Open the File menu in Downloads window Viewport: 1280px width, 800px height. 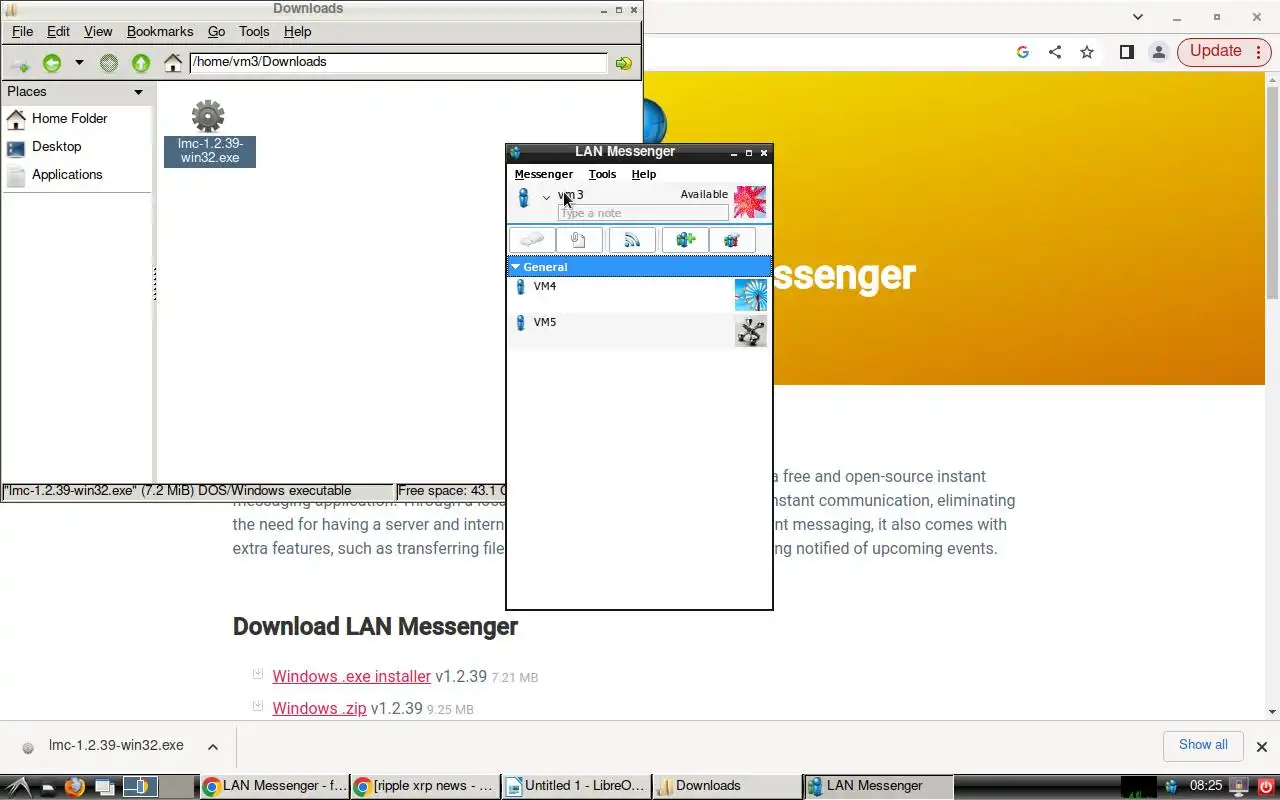(22, 32)
